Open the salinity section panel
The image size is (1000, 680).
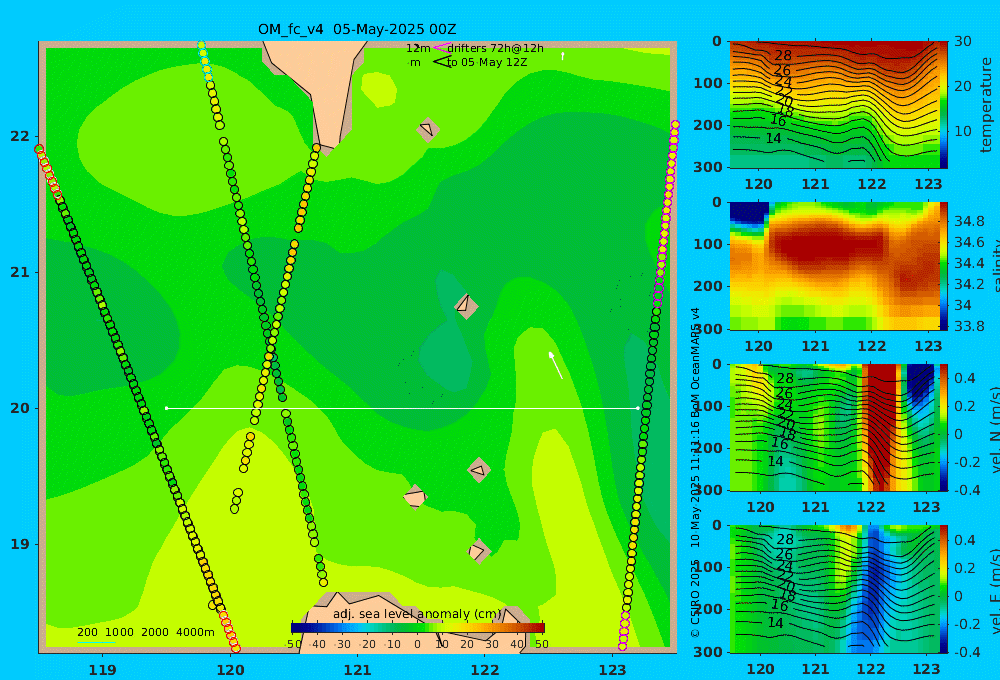[x=833, y=266]
